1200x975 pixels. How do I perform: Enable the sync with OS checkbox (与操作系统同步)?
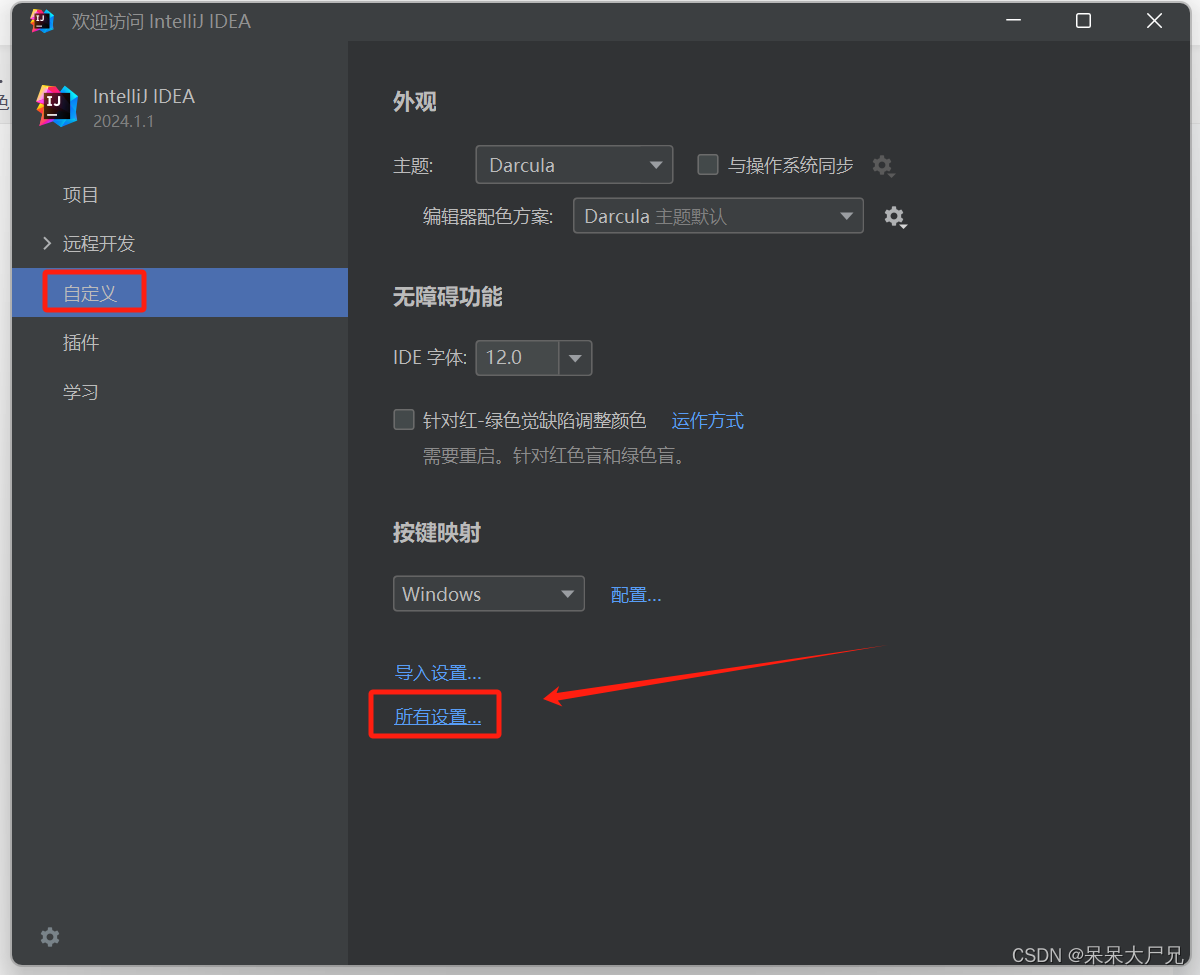[x=708, y=165]
